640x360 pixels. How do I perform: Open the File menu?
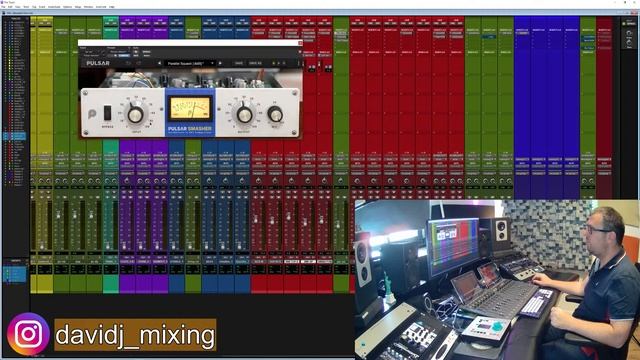3,7
